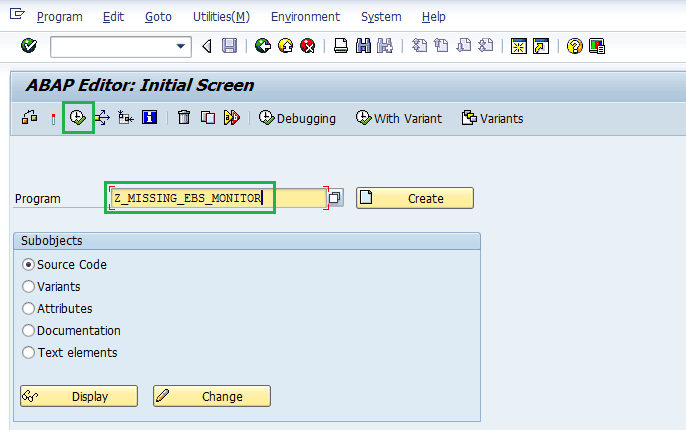Viewport: 686px width, 430px height.
Task: Open the System menu
Action: click(381, 17)
